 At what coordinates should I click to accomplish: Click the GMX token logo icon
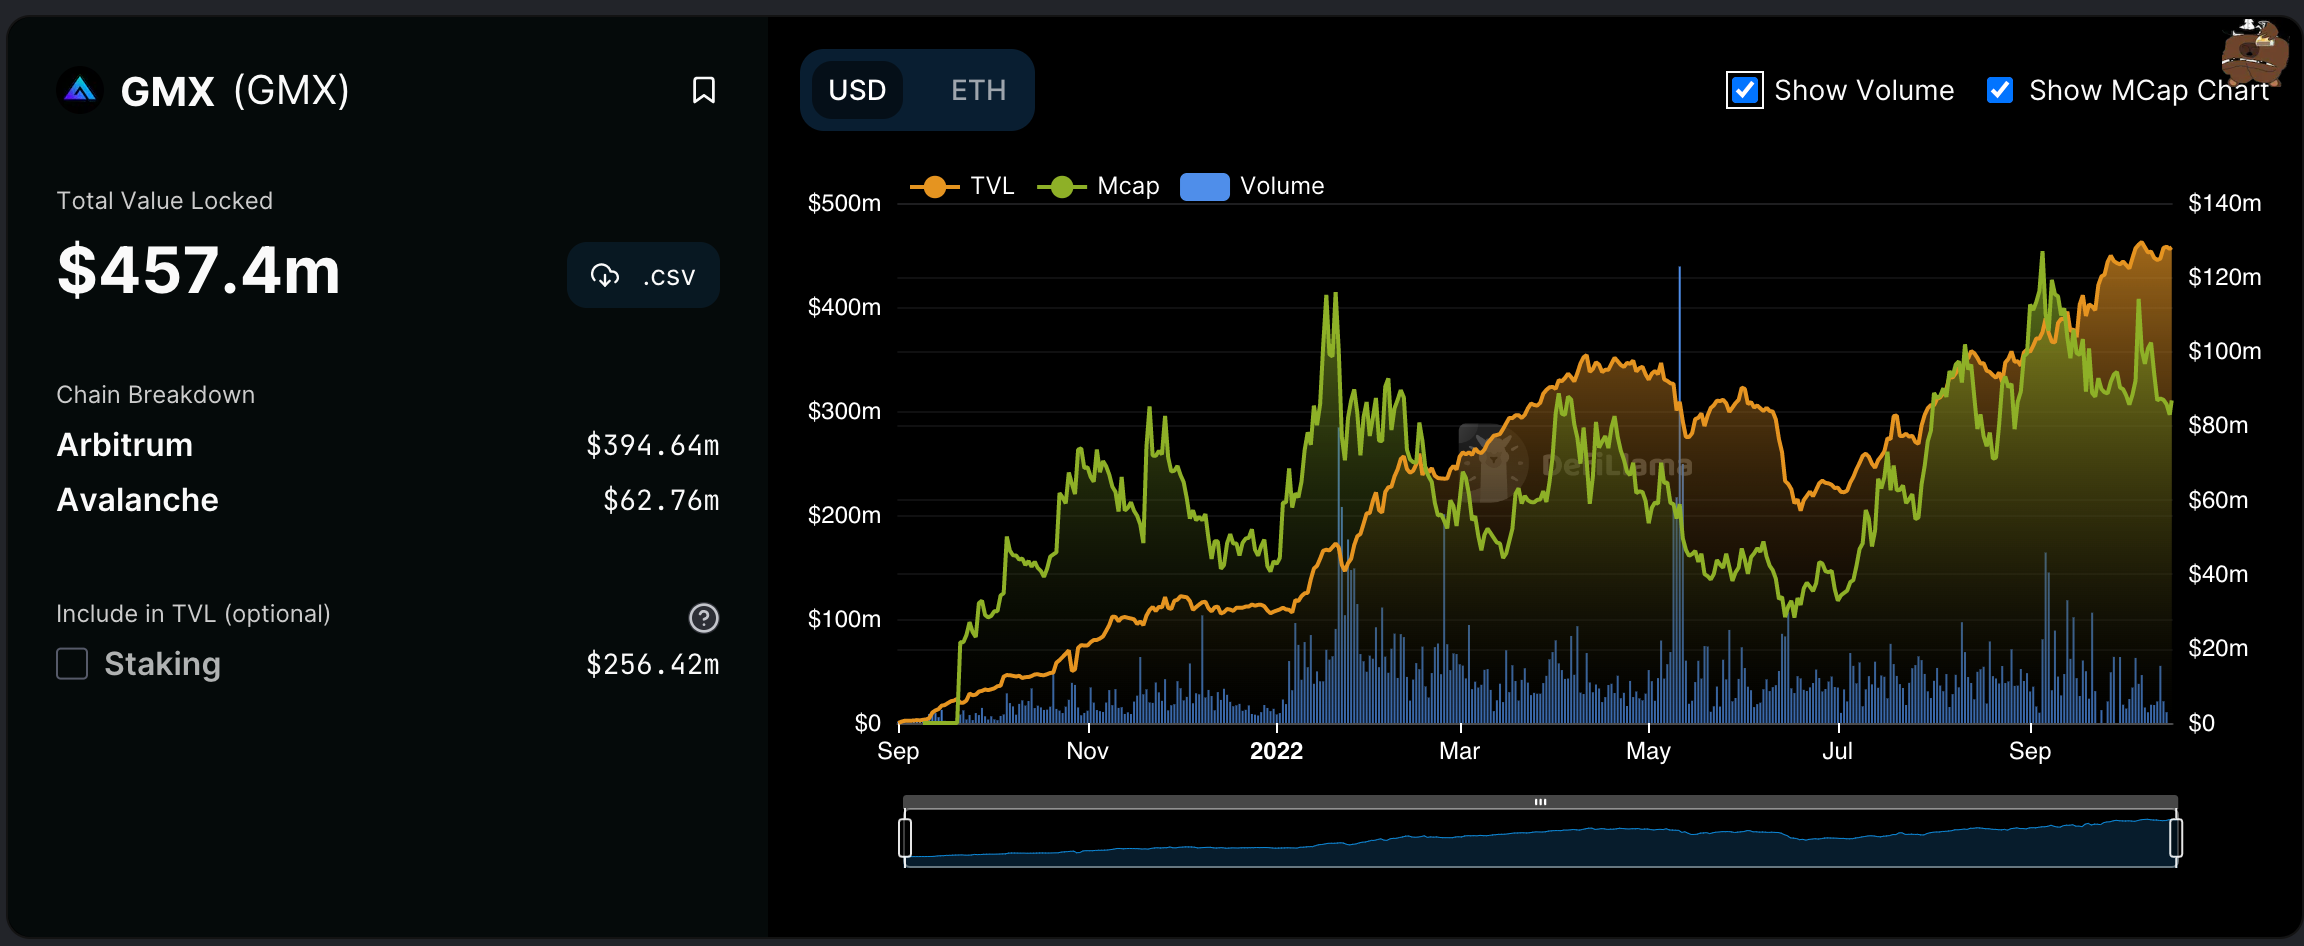point(80,90)
